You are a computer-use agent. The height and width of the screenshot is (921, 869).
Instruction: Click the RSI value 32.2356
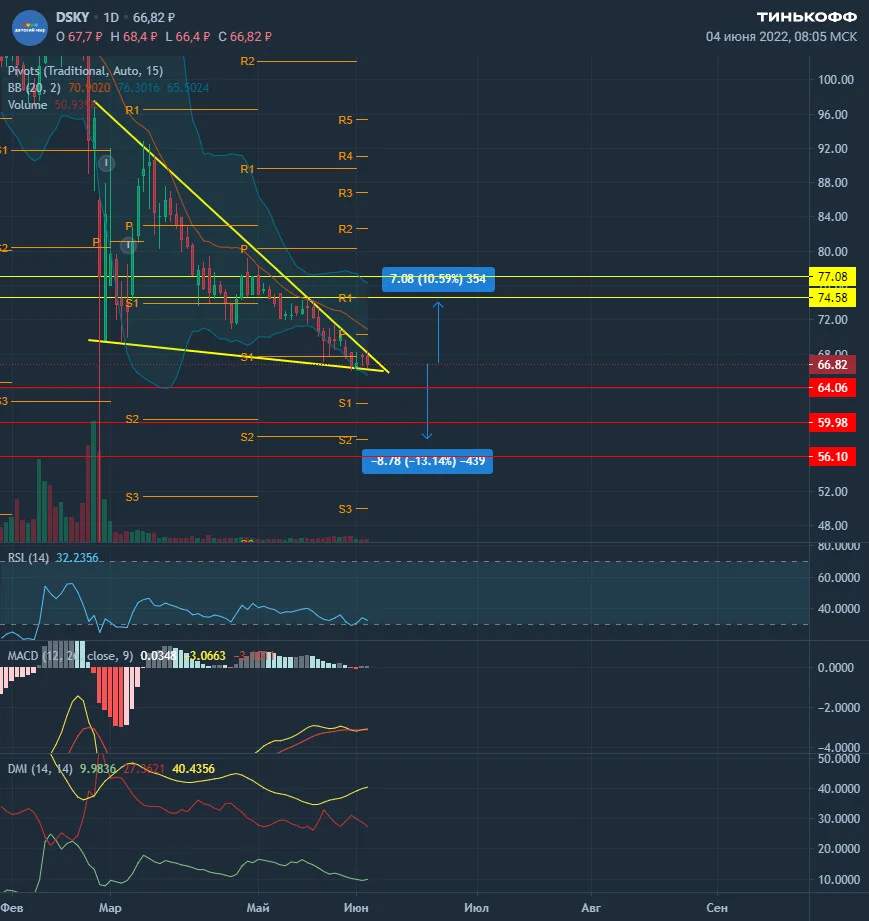point(77,557)
